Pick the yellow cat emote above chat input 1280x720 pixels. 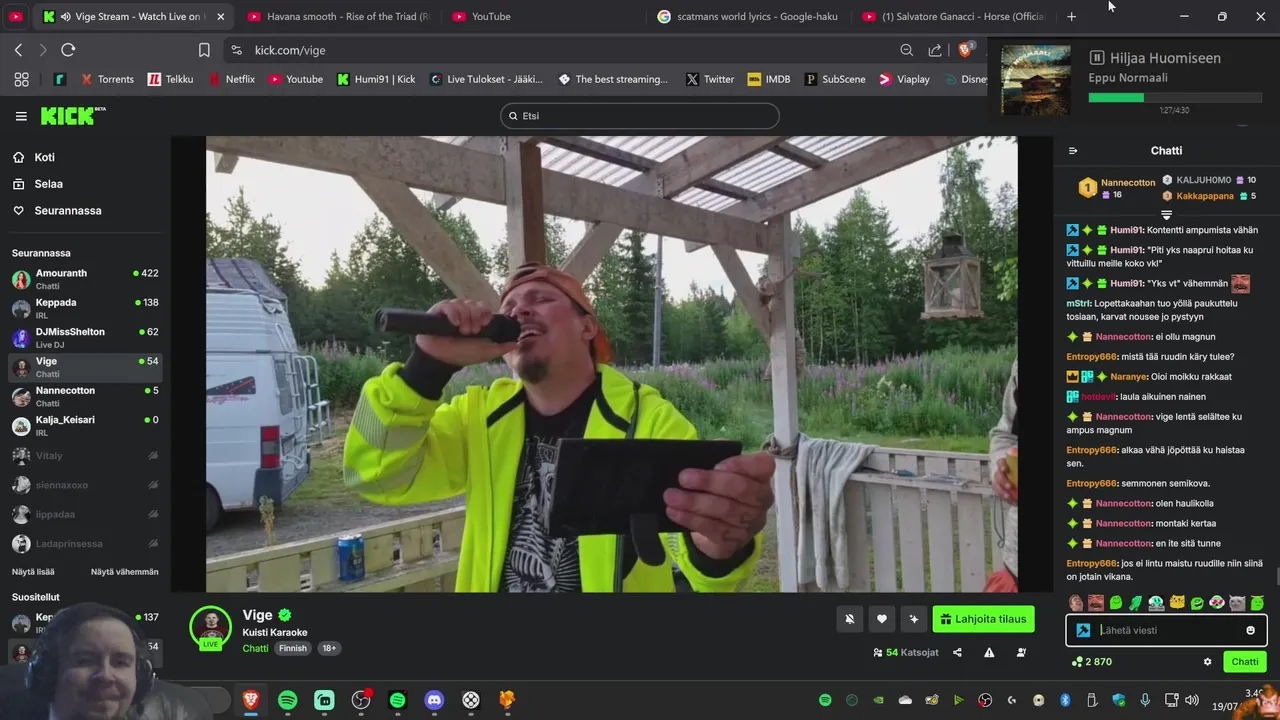pos(1177,603)
